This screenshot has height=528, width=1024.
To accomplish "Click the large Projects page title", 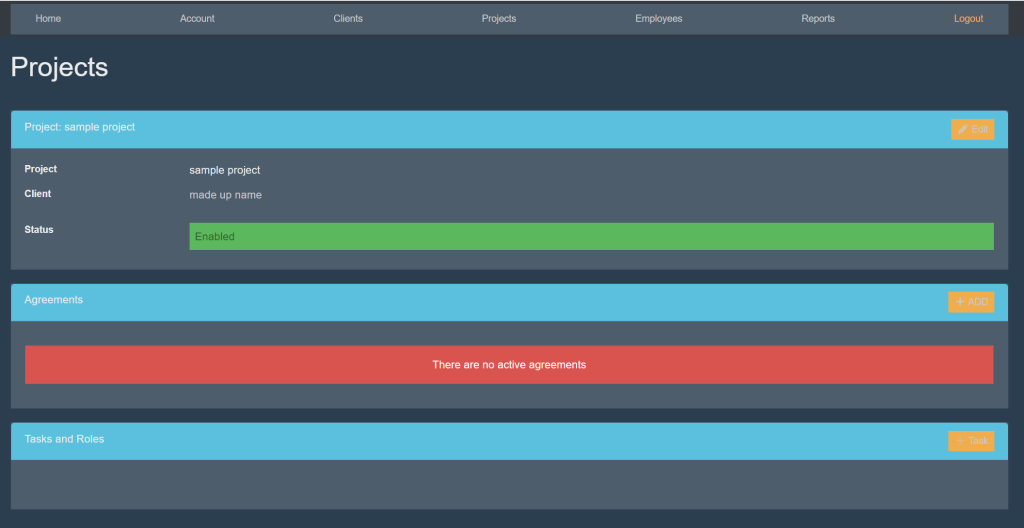I will point(59,67).
